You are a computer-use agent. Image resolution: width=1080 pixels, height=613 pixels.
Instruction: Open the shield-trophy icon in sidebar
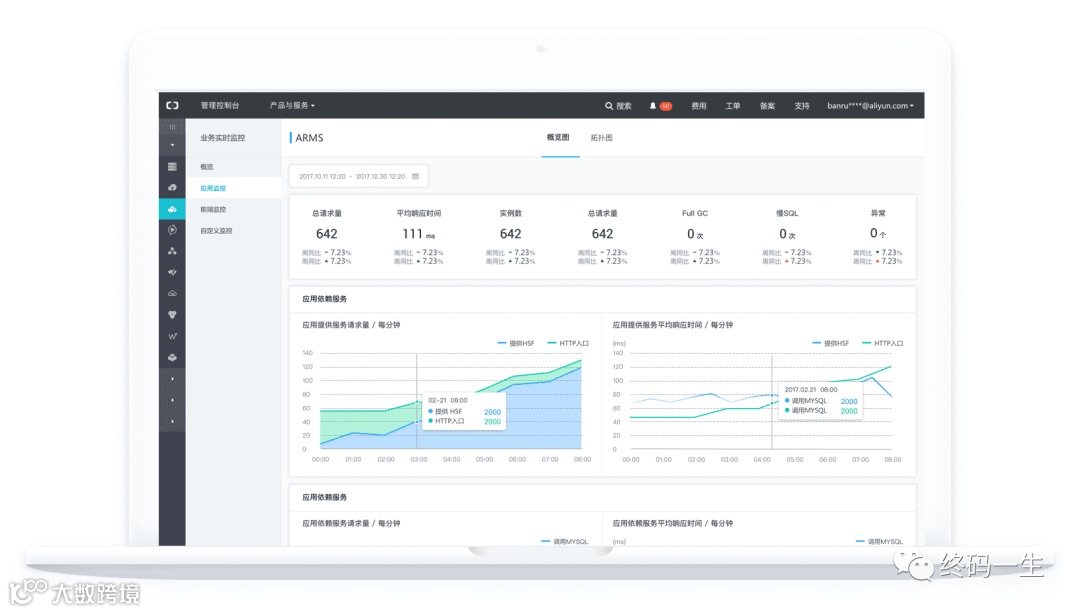click(x=172, y=315)
